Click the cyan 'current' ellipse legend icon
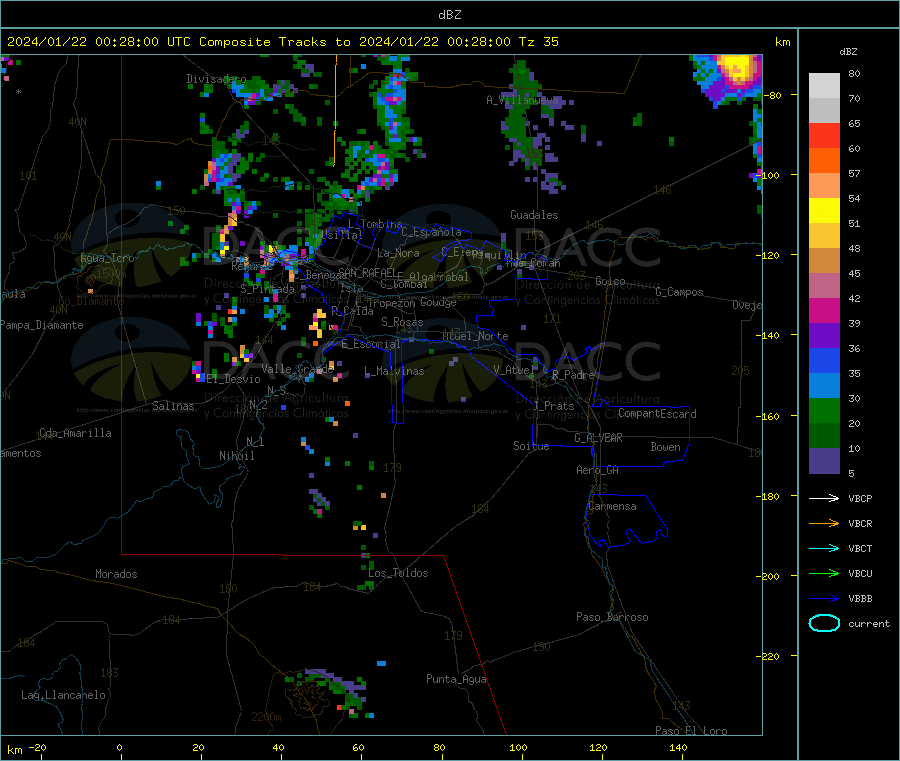 tap(824, 623)
